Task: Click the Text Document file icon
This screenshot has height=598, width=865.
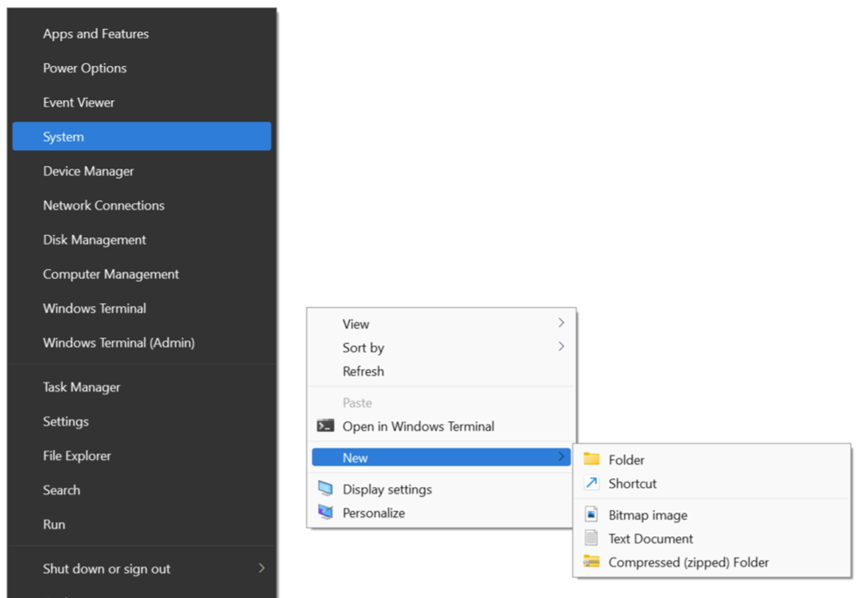Action: (x=591, y=538)
